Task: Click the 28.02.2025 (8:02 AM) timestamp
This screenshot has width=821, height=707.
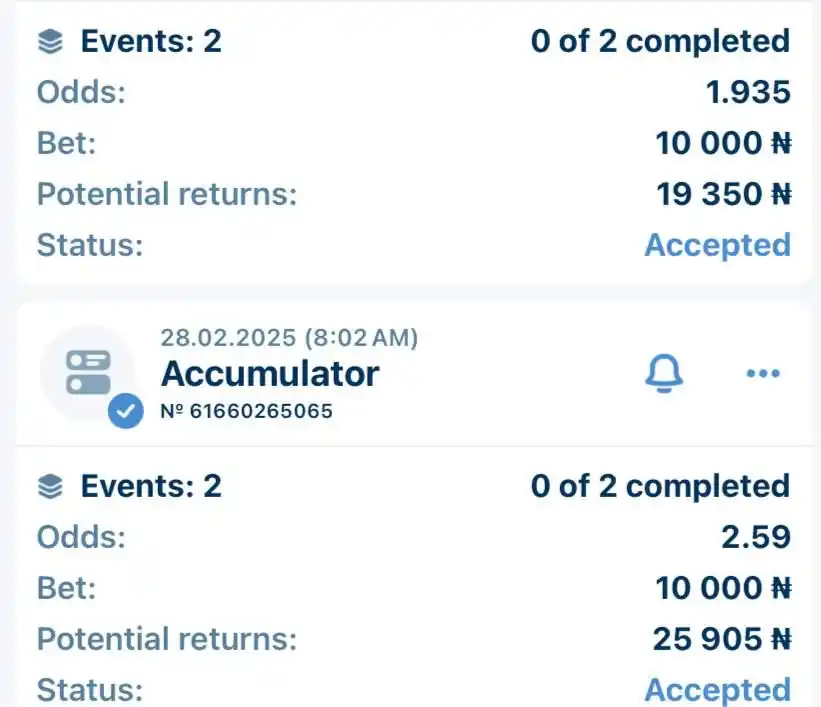Action: pyautogui.click(x=289, y=338)
